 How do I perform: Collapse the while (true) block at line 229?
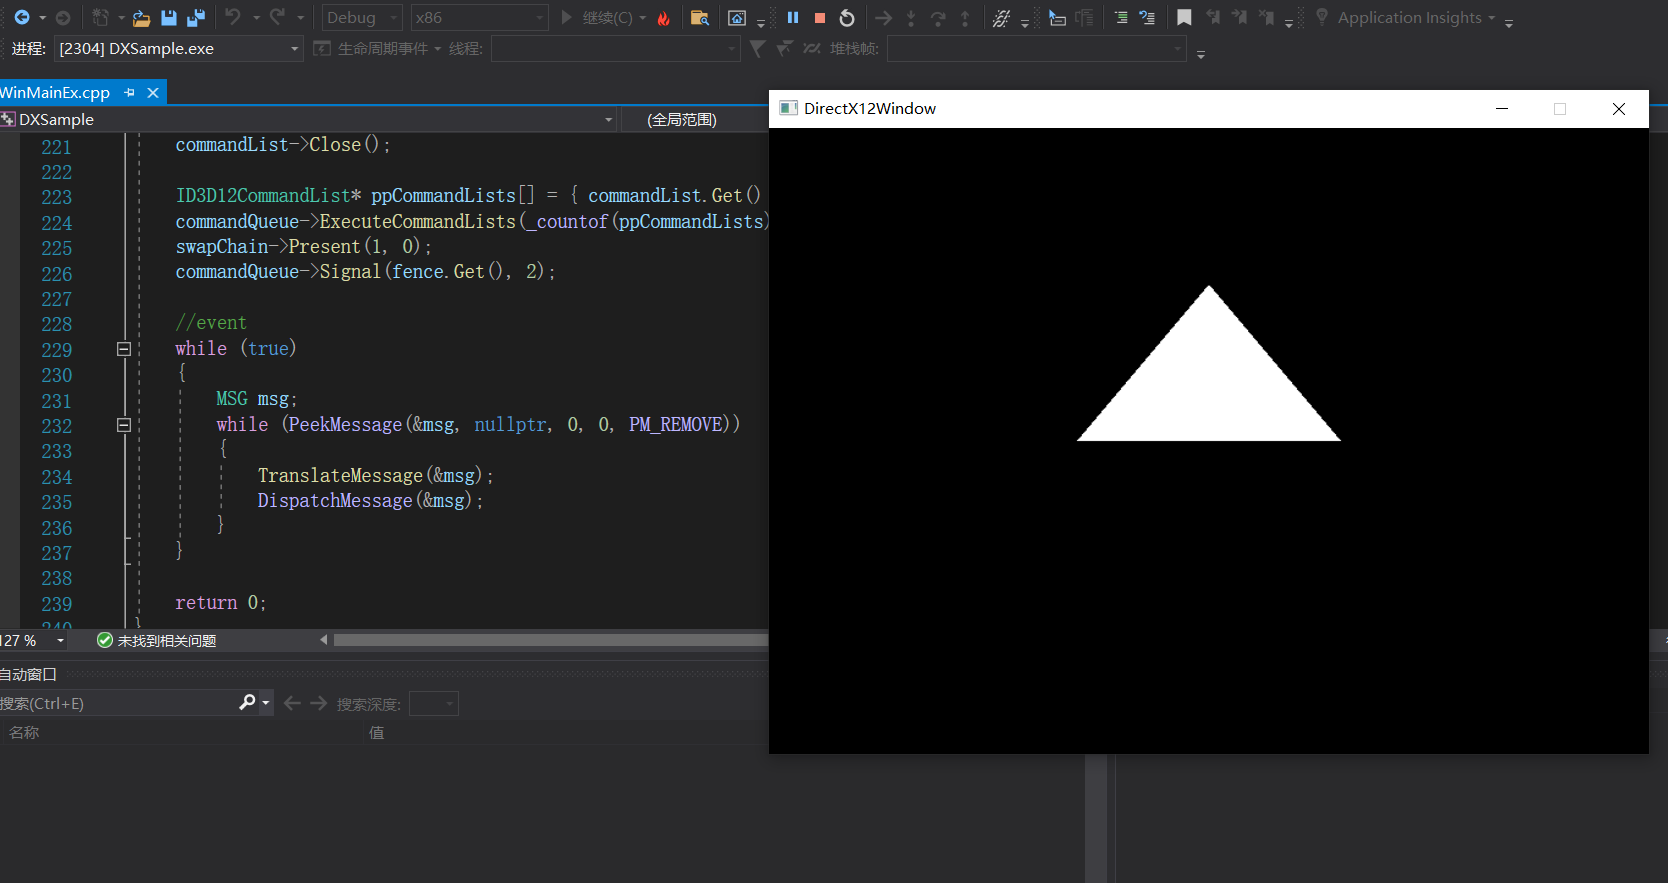124,349
